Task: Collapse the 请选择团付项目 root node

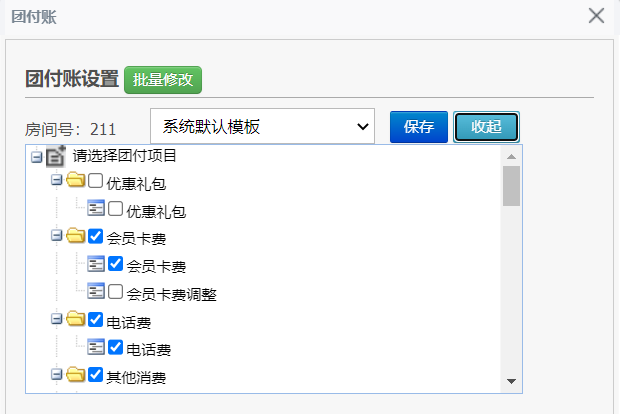Action: tap(36, 157)
